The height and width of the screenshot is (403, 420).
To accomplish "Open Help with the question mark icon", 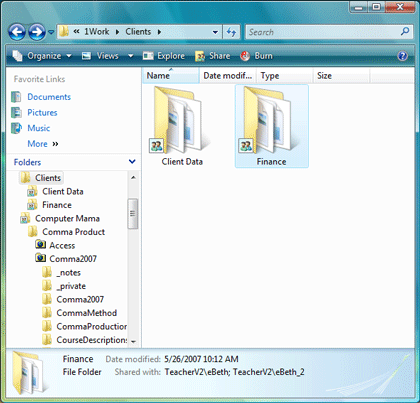I will [x=403, y=56].
